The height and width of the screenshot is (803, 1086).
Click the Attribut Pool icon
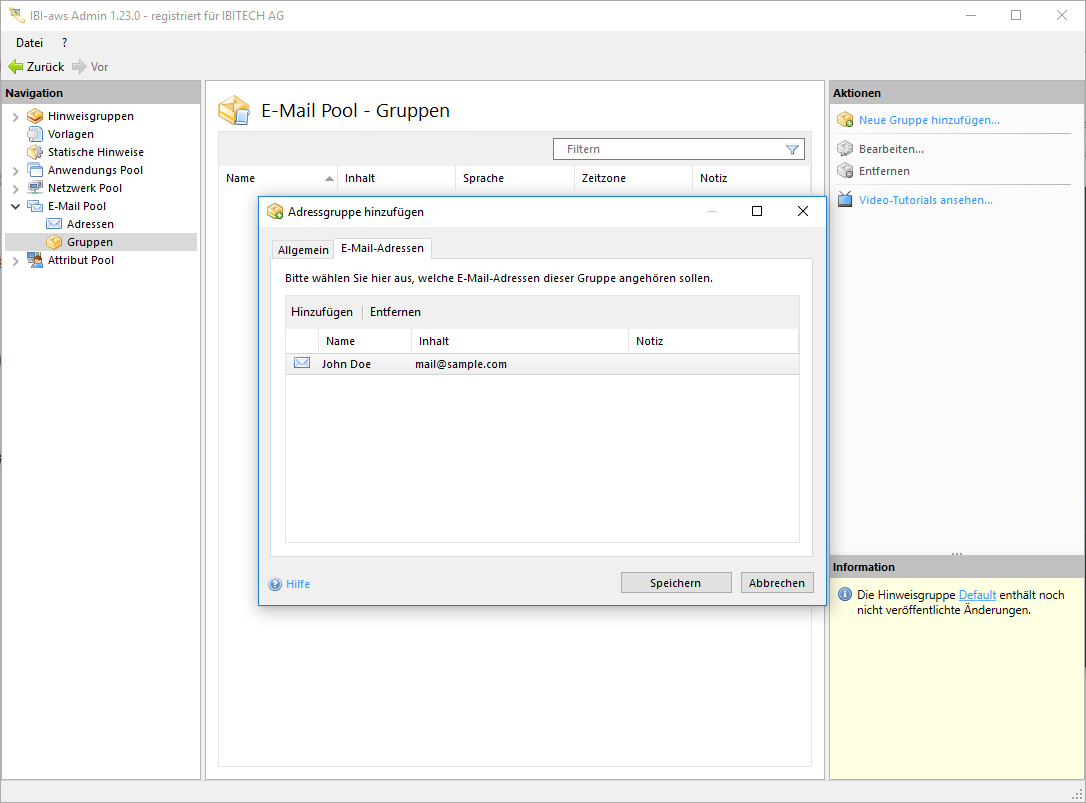[35, 260]
